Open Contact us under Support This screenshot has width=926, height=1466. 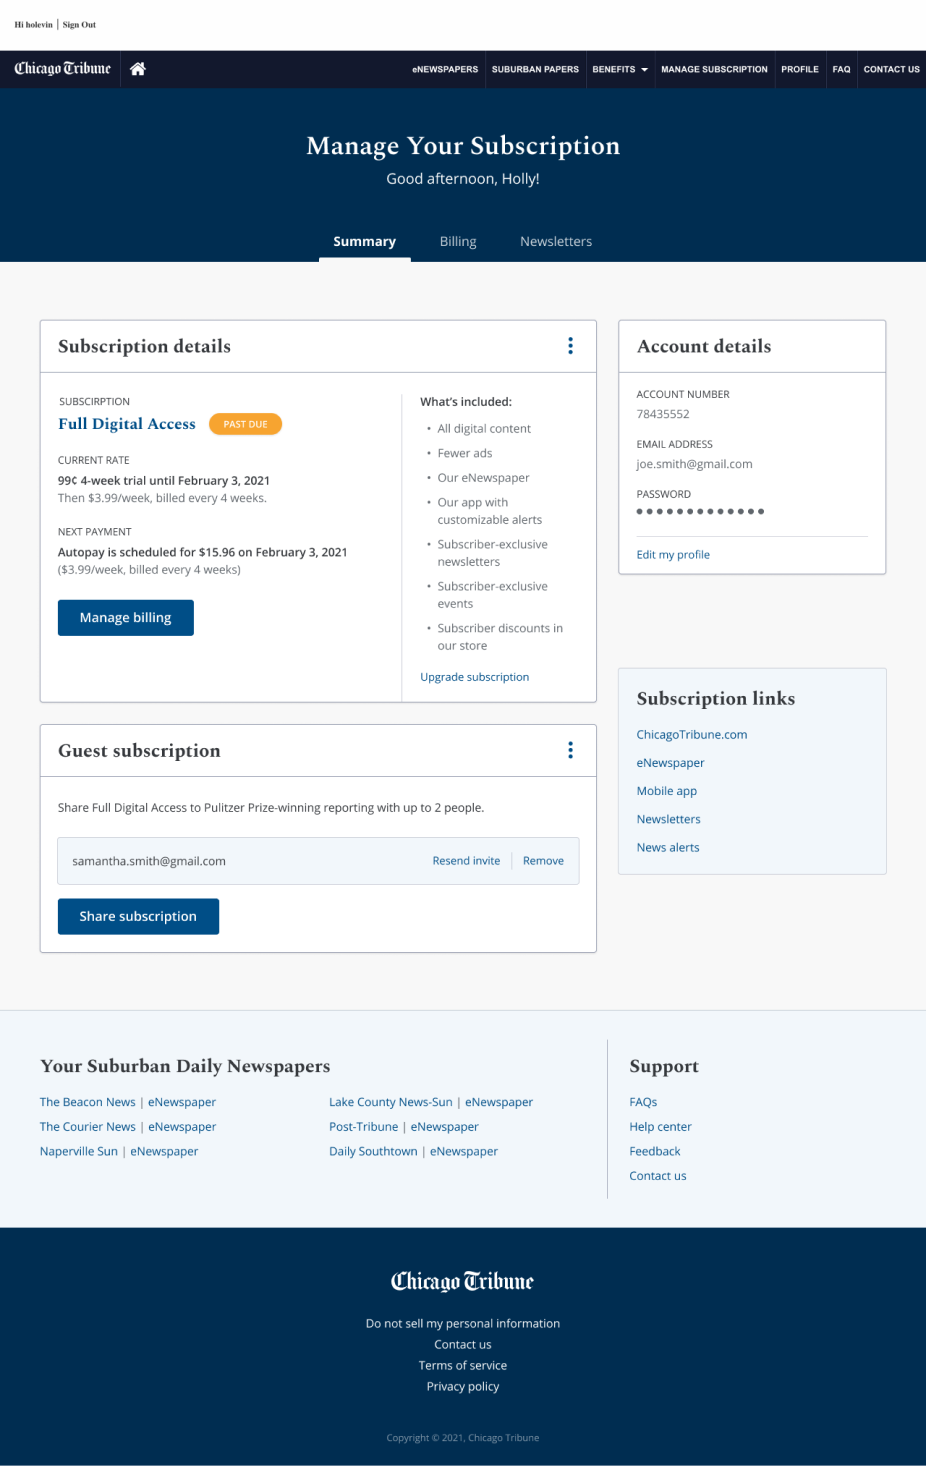(658, 1176)
